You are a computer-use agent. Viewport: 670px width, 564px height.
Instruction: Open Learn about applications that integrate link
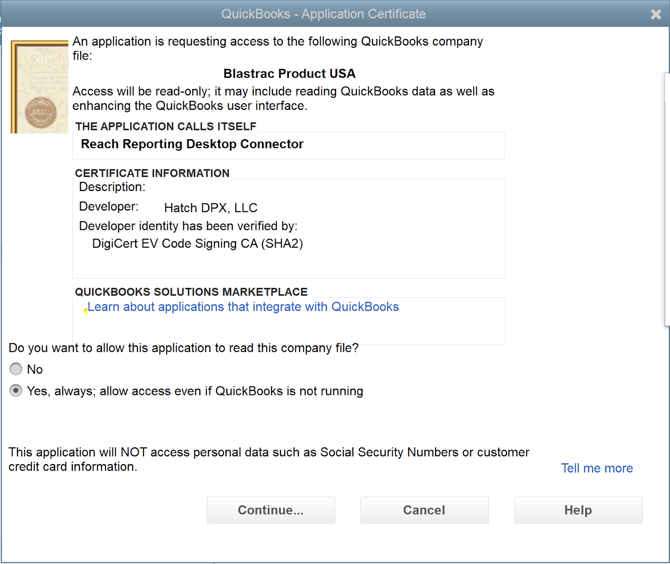[243, 307]
